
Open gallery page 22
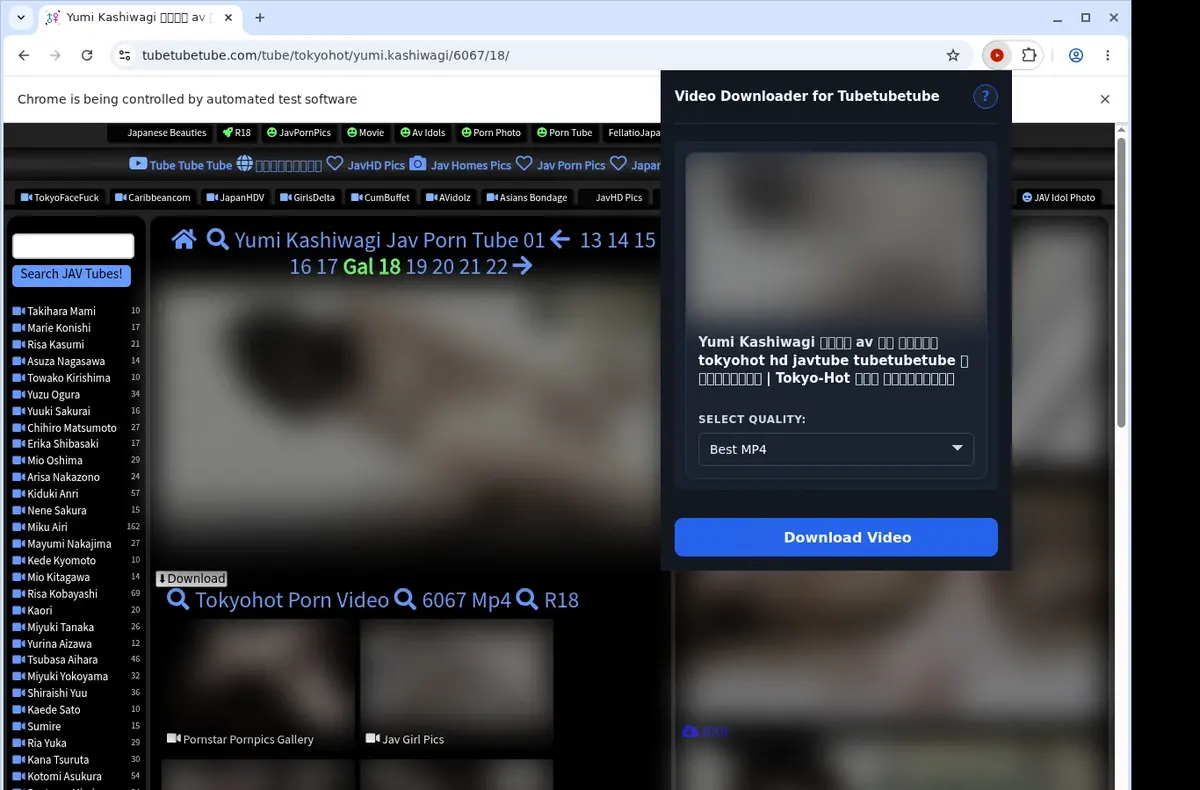point(497,266)
